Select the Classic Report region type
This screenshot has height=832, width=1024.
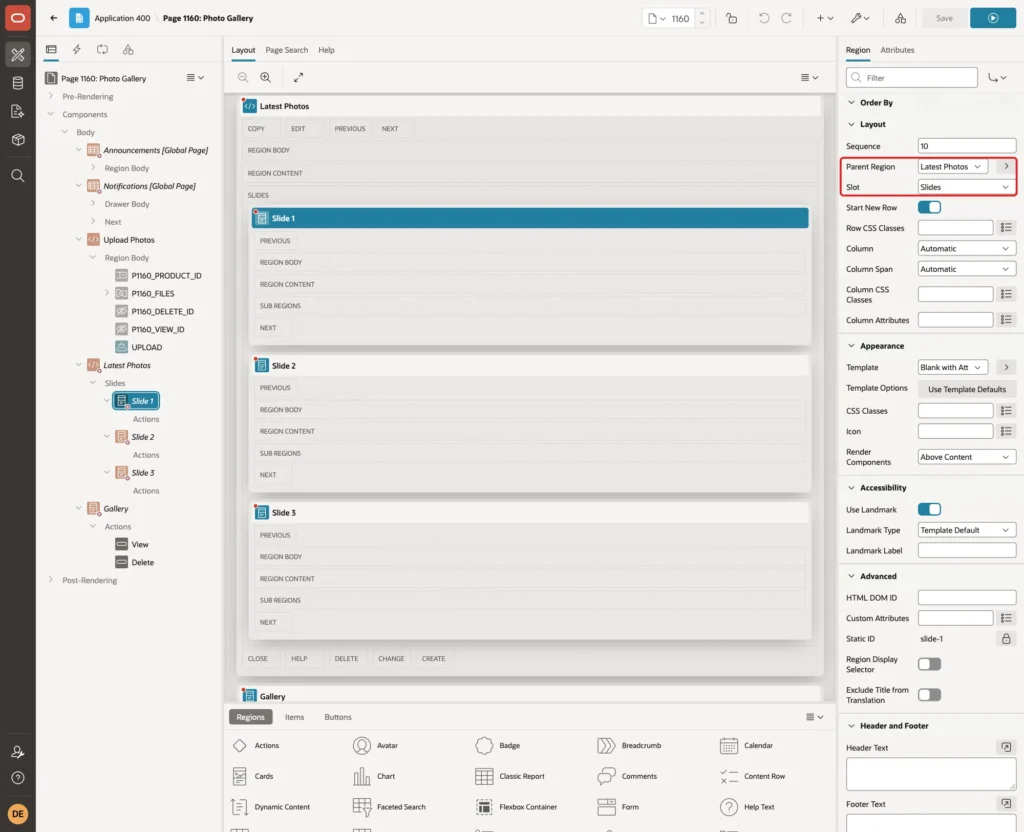pyautogui.click(x=510, y=776)
